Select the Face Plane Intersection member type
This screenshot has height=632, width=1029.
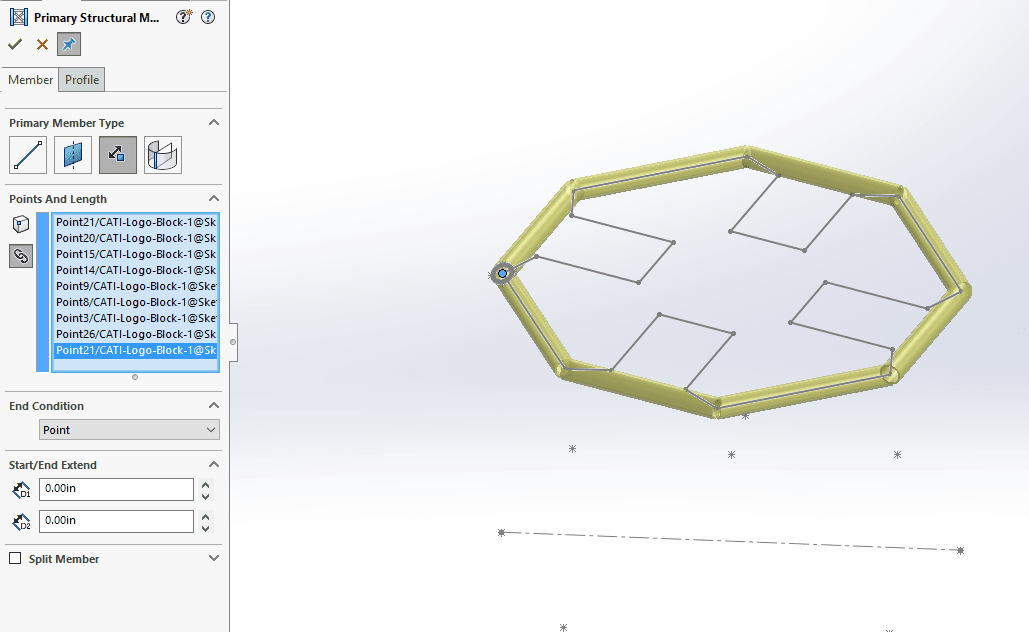(x=163, y=155)
